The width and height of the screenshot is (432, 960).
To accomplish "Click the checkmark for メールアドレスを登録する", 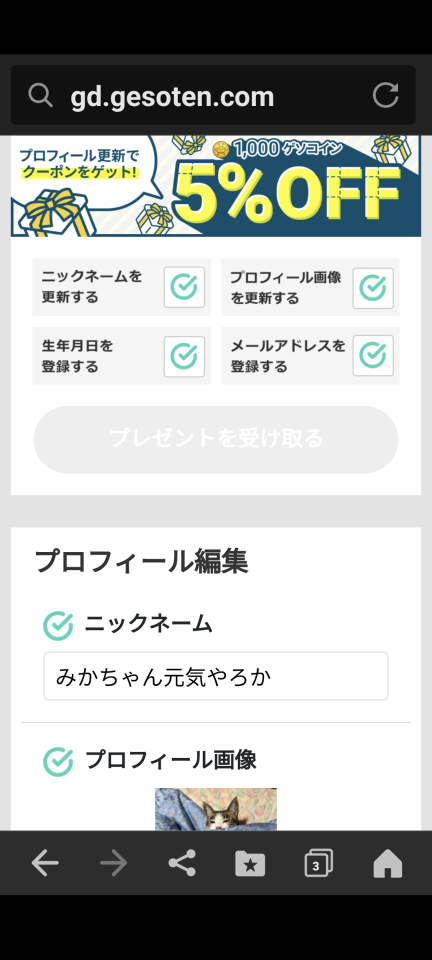I will point(373,356).
